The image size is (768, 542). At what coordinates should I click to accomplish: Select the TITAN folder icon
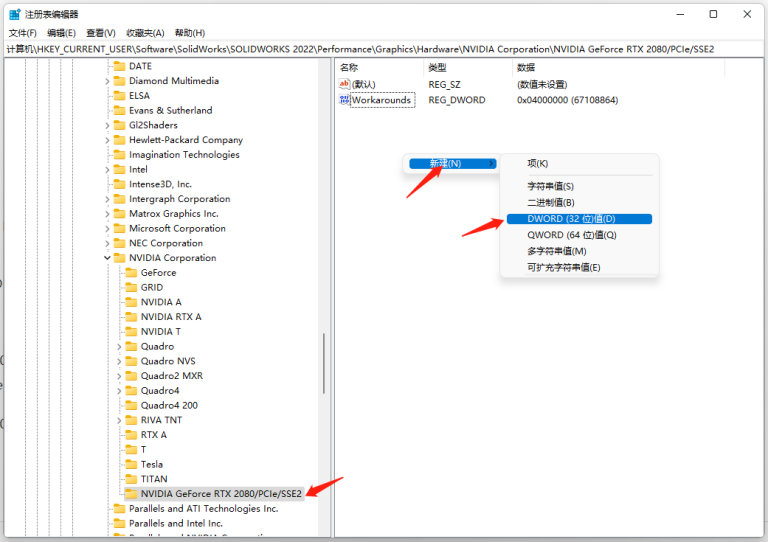coord(131,479)
